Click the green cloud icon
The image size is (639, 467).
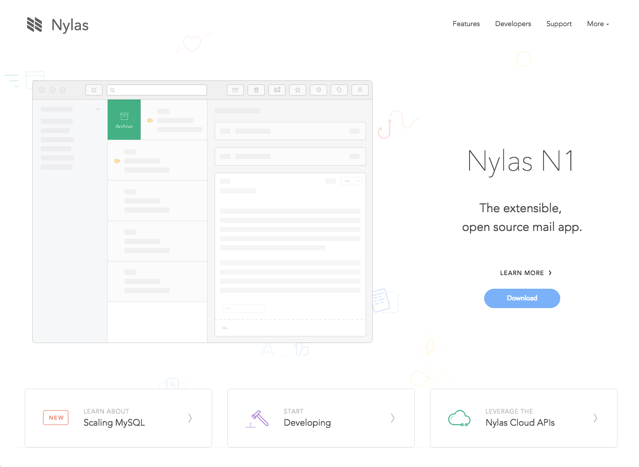[459, 418]
